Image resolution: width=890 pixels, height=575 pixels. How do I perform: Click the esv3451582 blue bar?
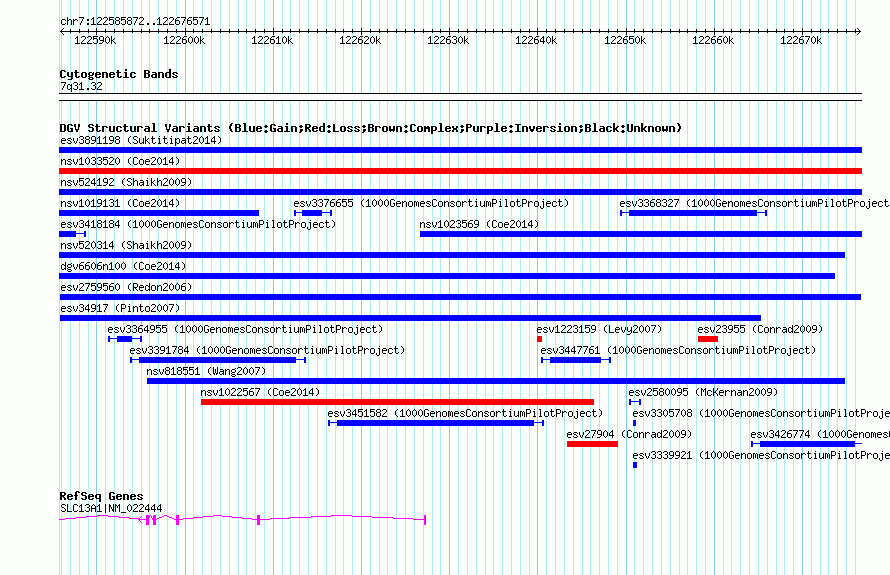[436, 423]
